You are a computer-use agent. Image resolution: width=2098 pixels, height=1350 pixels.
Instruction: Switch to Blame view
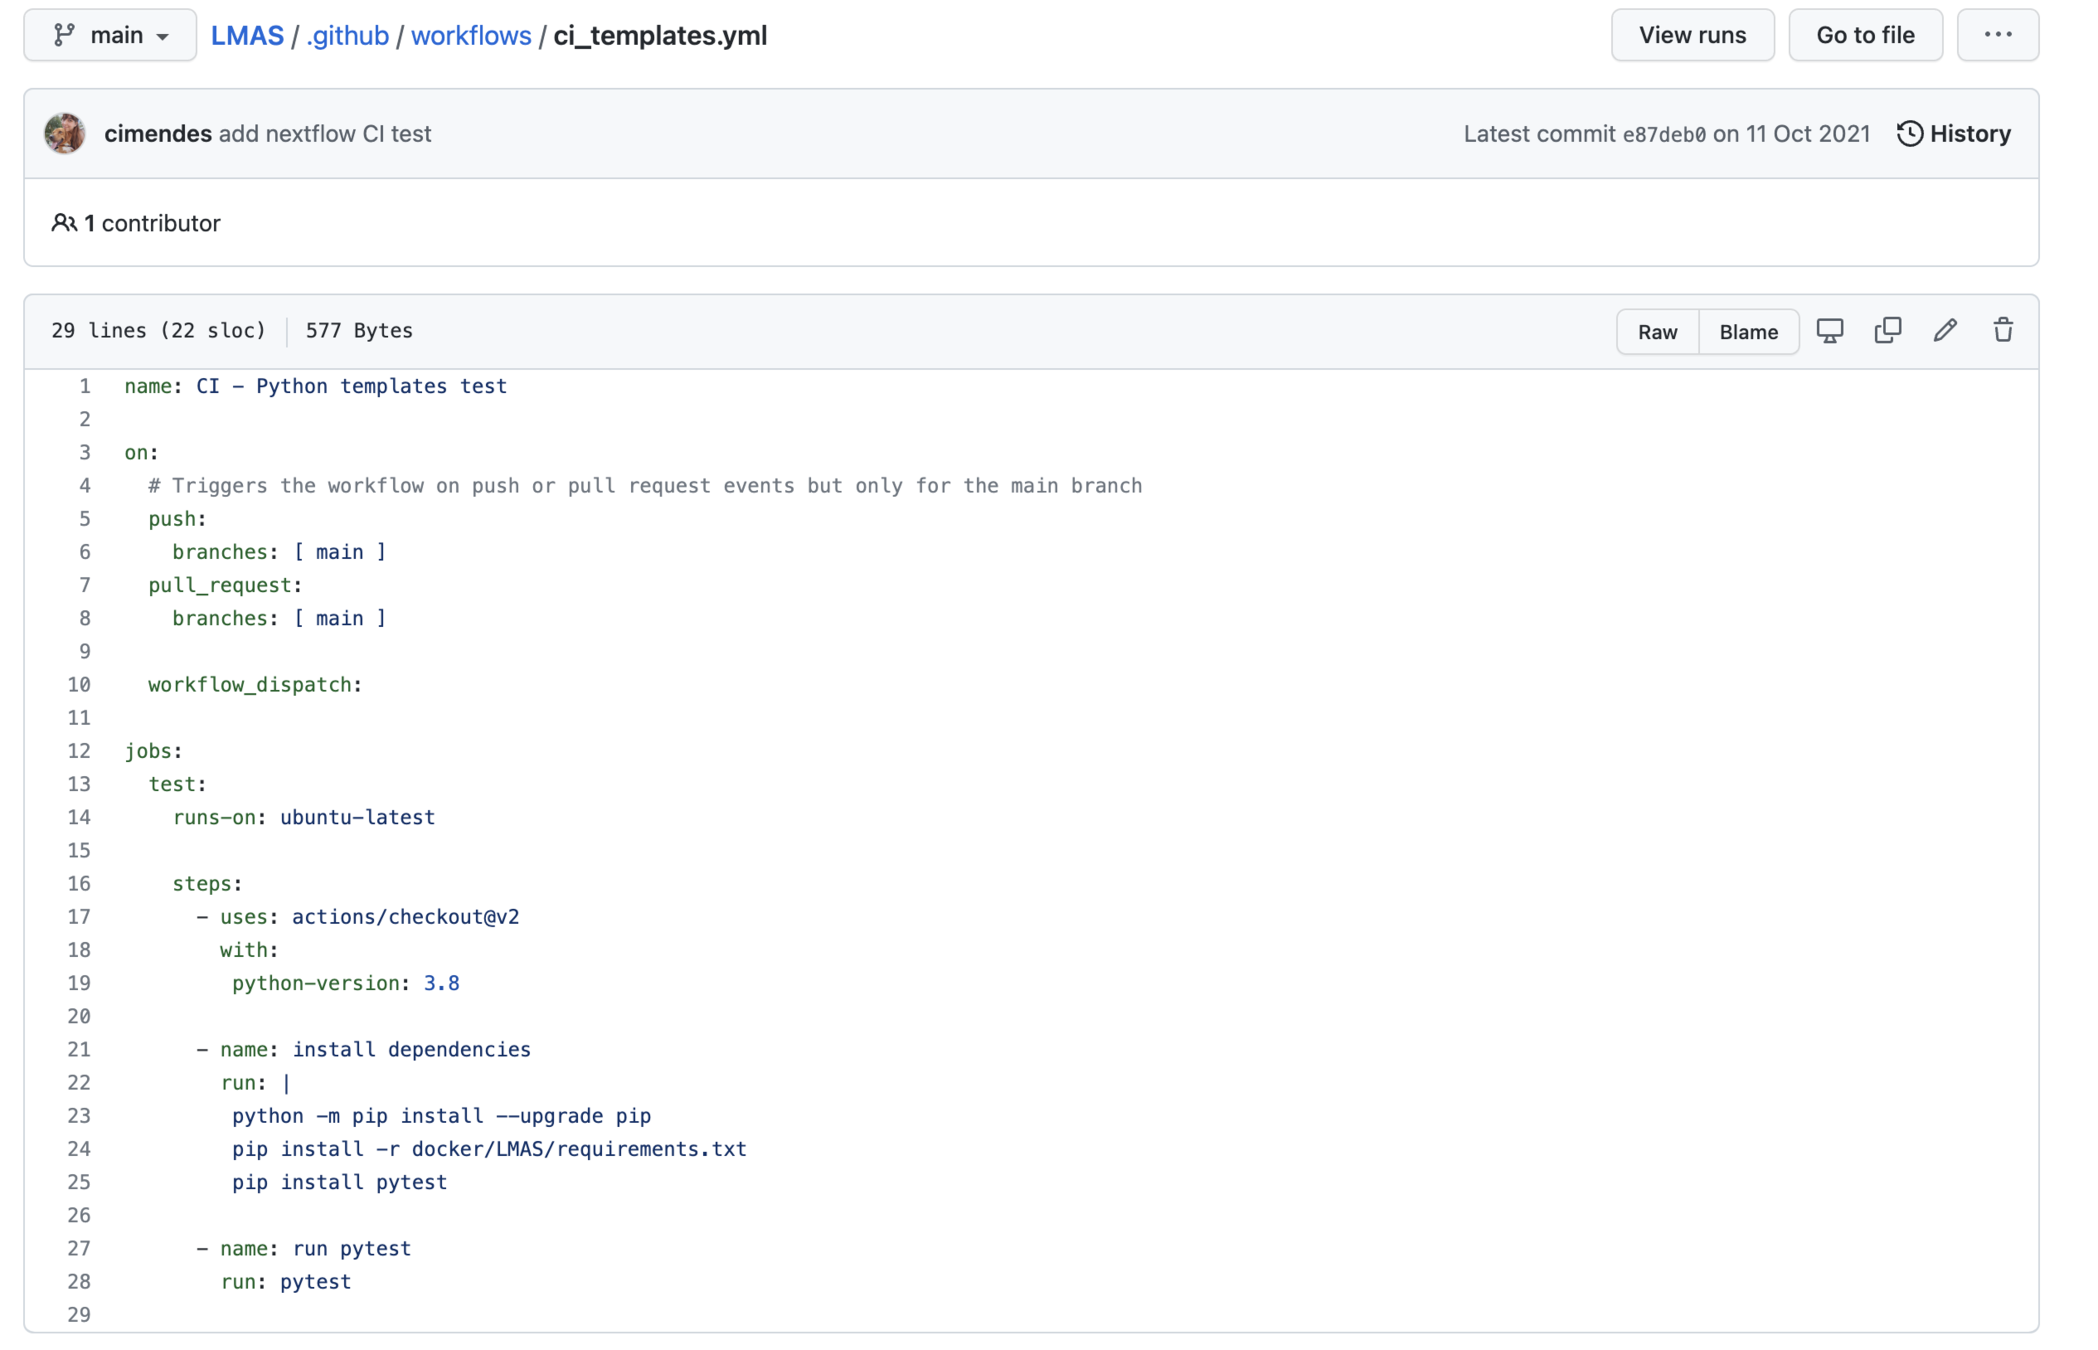click(x=1748, y=332)
